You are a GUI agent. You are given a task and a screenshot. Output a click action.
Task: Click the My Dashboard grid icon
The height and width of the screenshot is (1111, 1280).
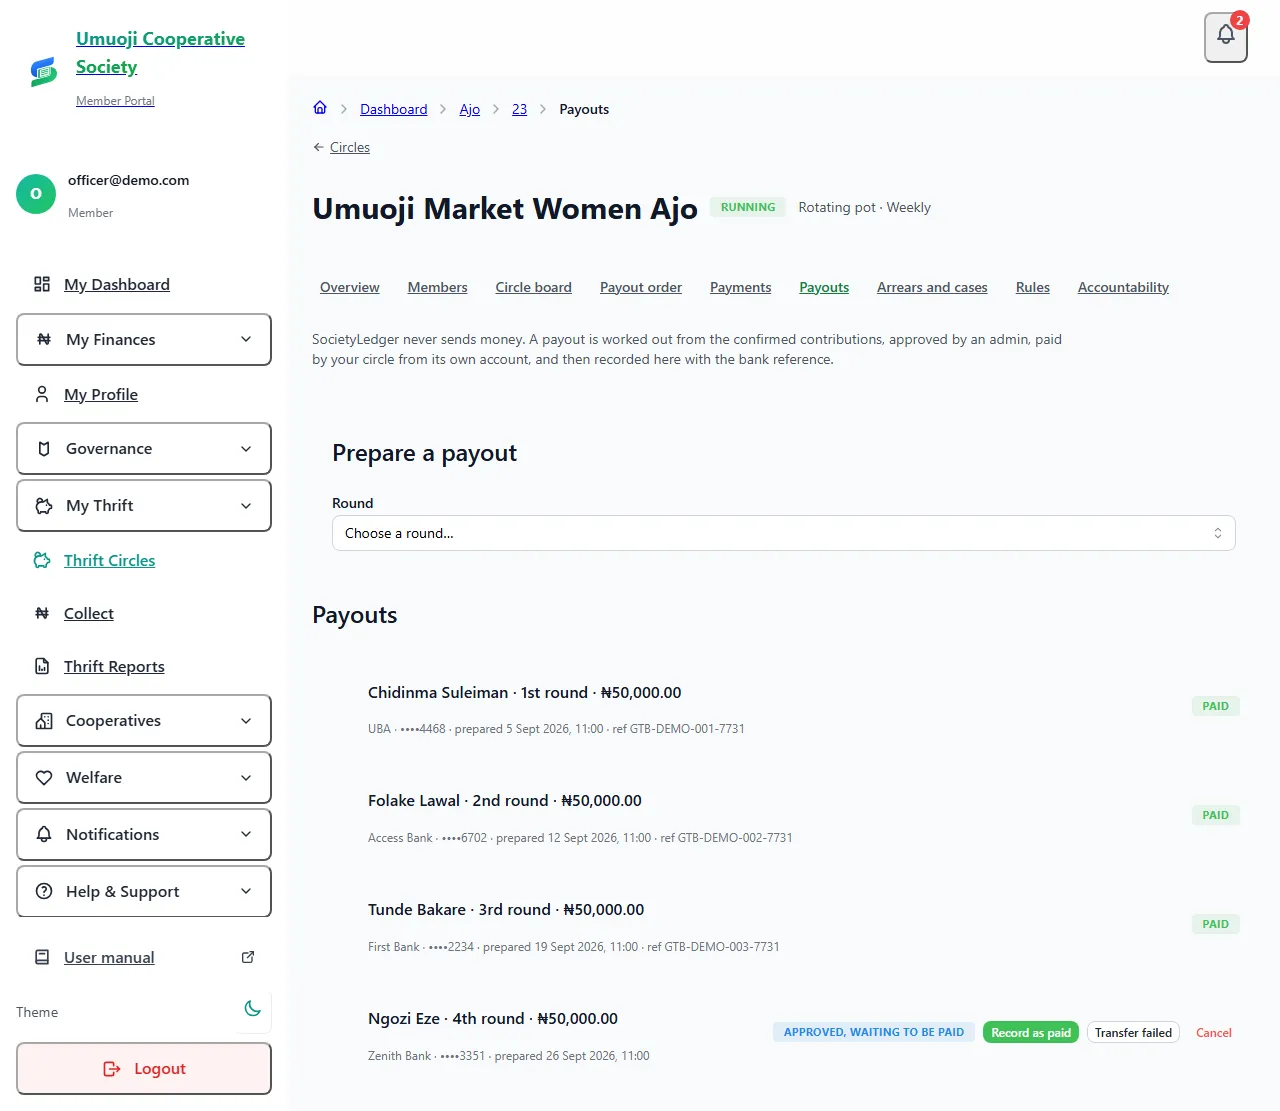point(42,284)
